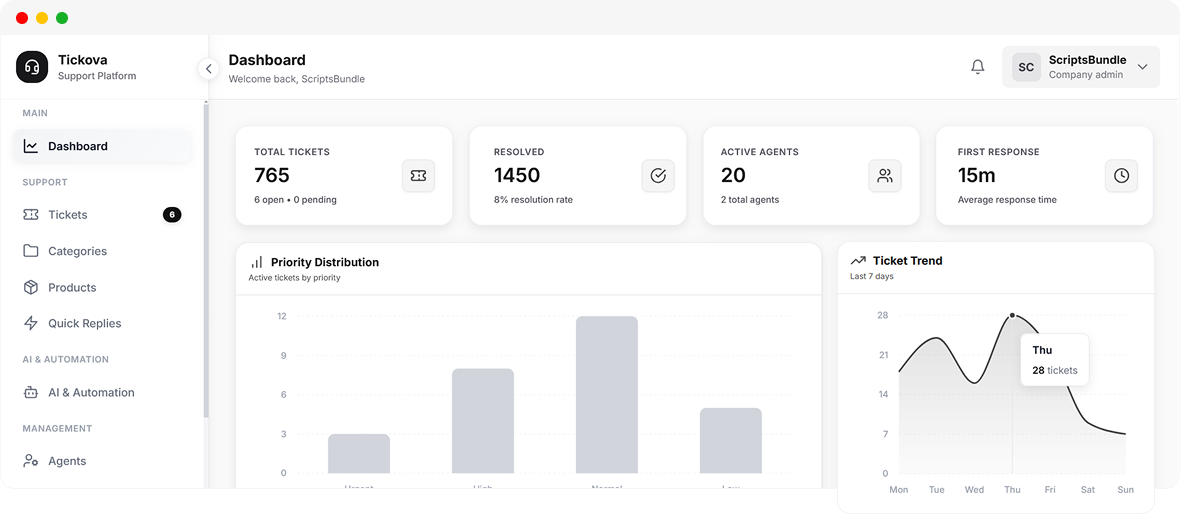The image size is (1180, 514).
Task: Click the people icon in Active Agents card
Action: (885, 176)
